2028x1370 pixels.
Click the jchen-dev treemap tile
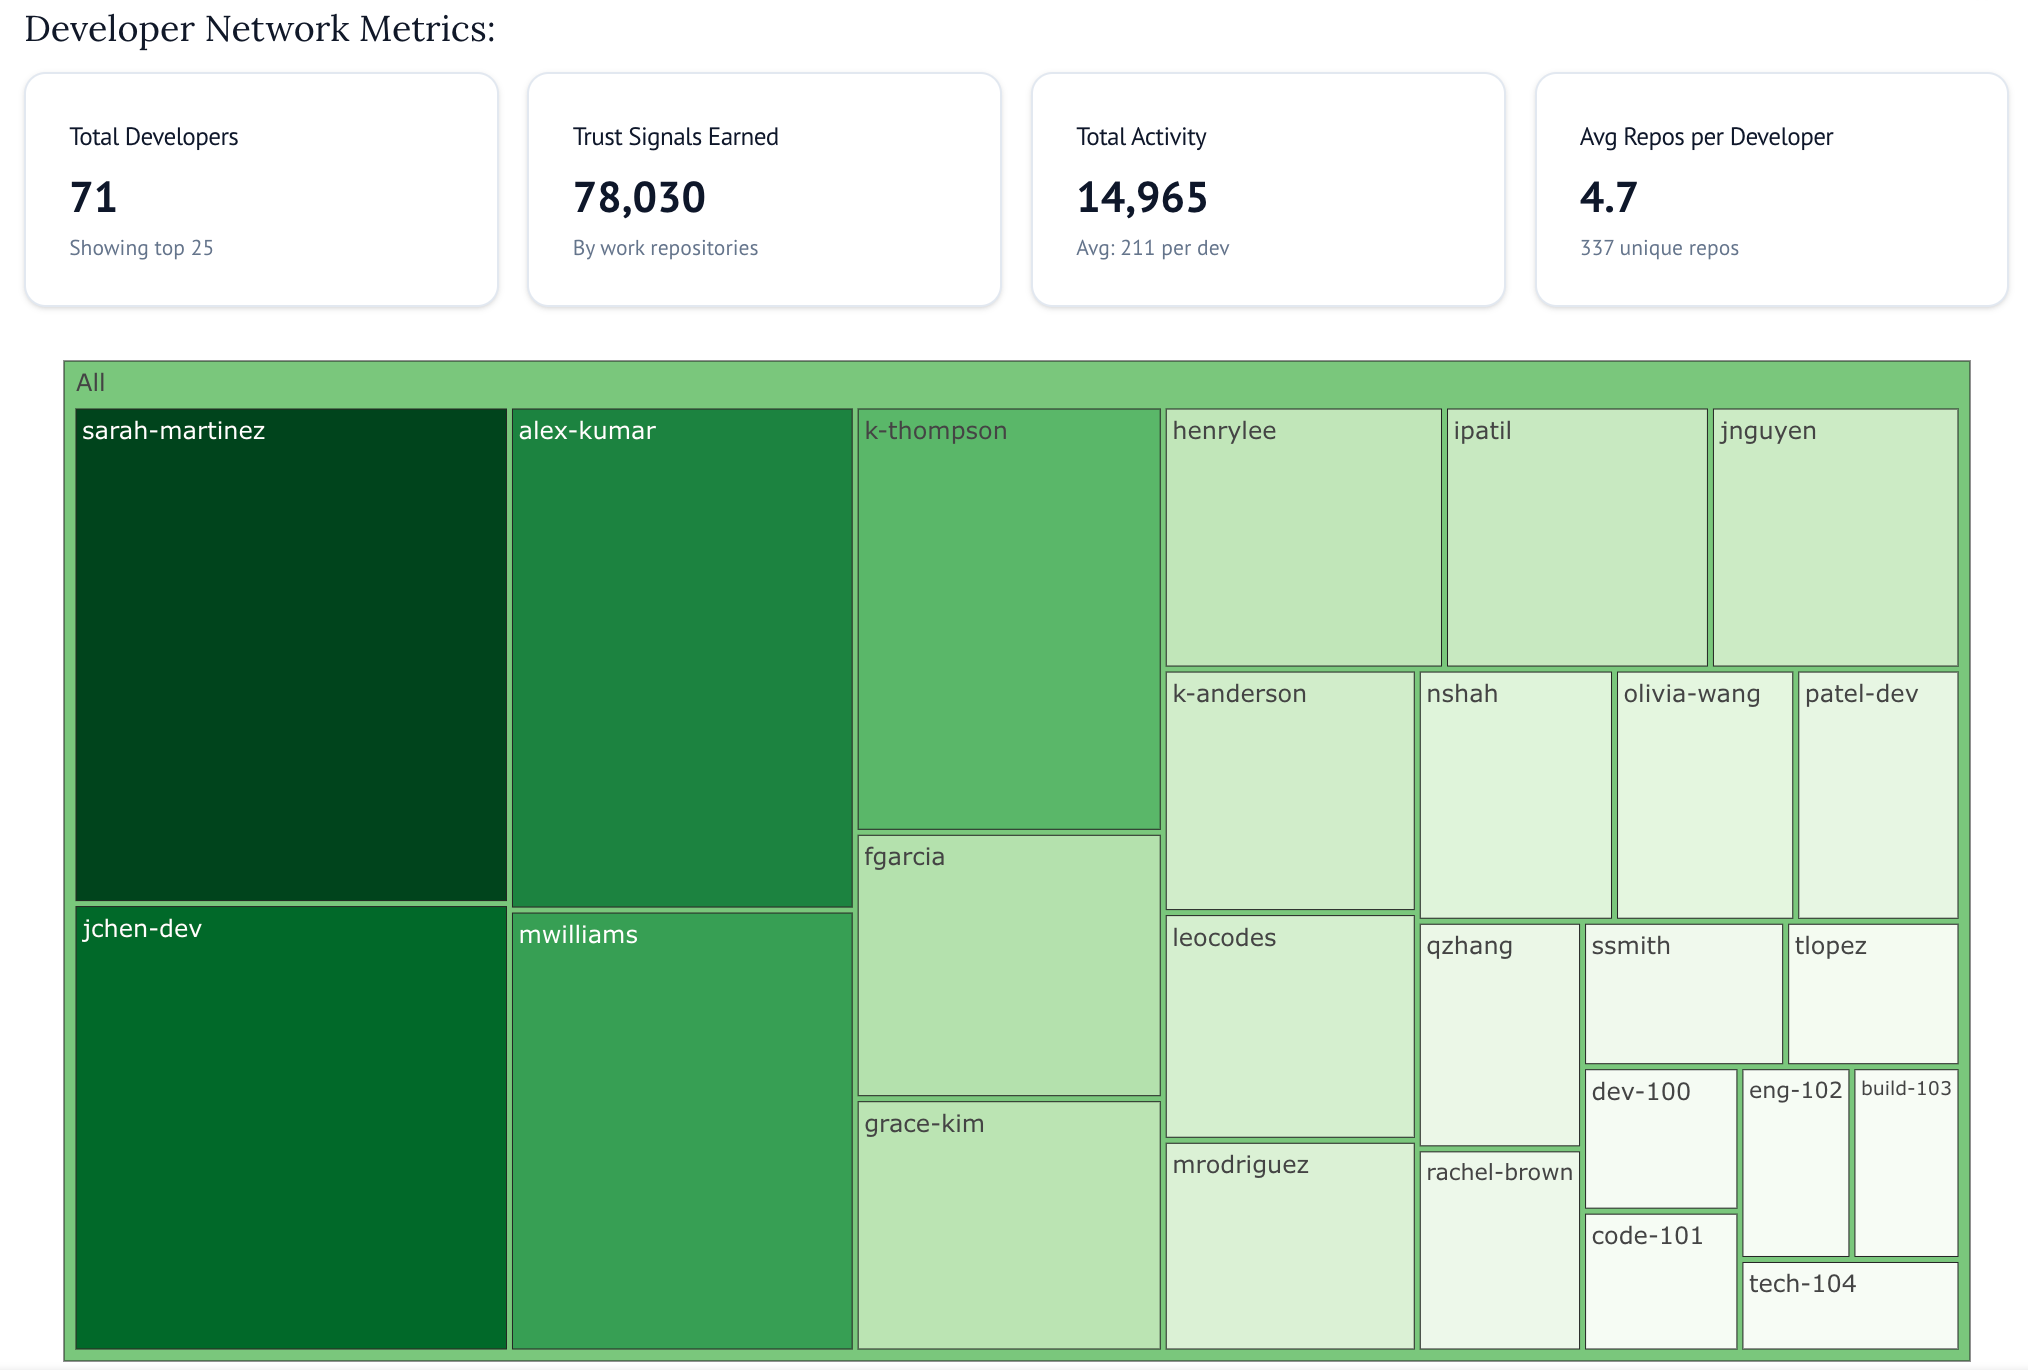pos(290,1127)
